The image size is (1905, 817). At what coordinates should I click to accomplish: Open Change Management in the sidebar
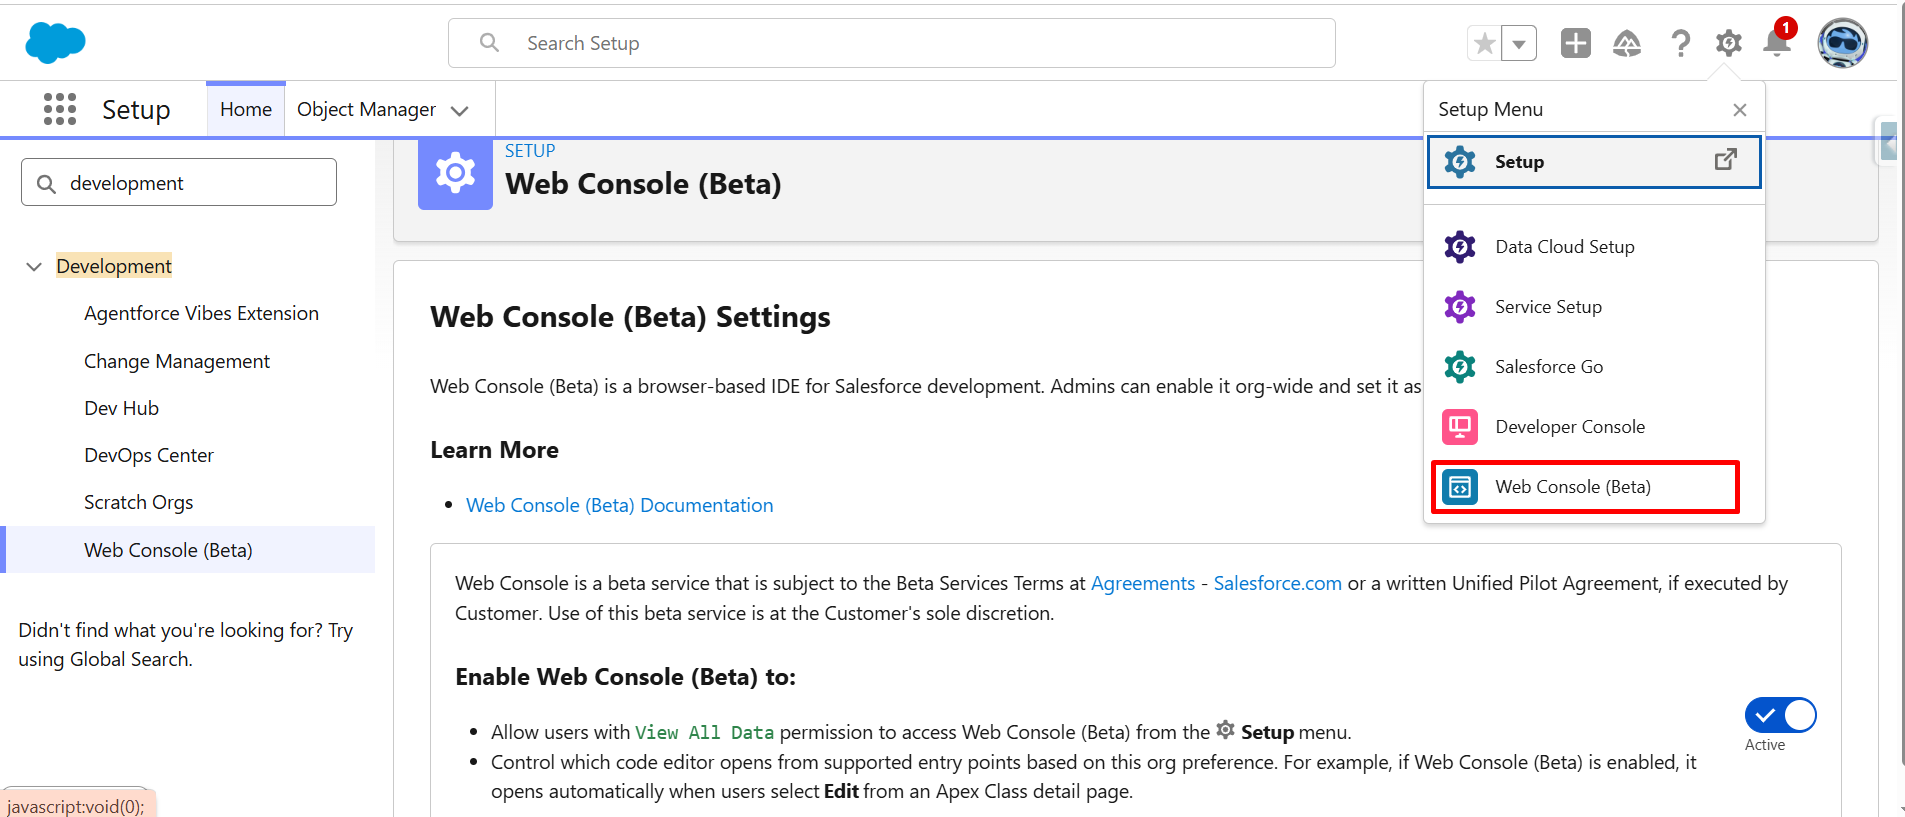coord(177,361)
